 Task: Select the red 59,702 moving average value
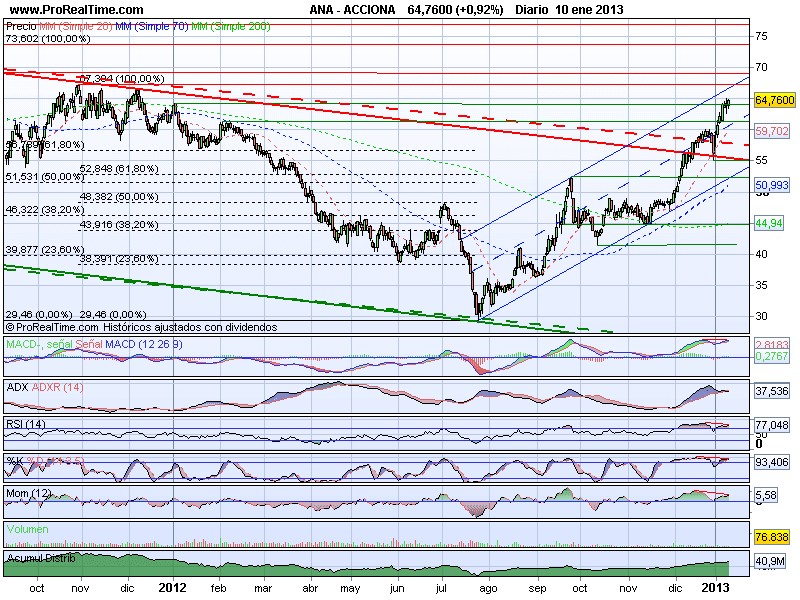pos(772,131)
